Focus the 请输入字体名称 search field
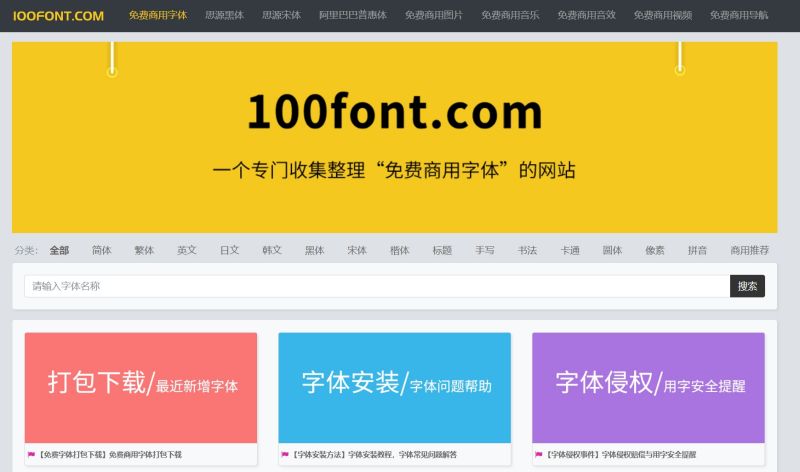The image size is (800, 472). tap(377, 286)
